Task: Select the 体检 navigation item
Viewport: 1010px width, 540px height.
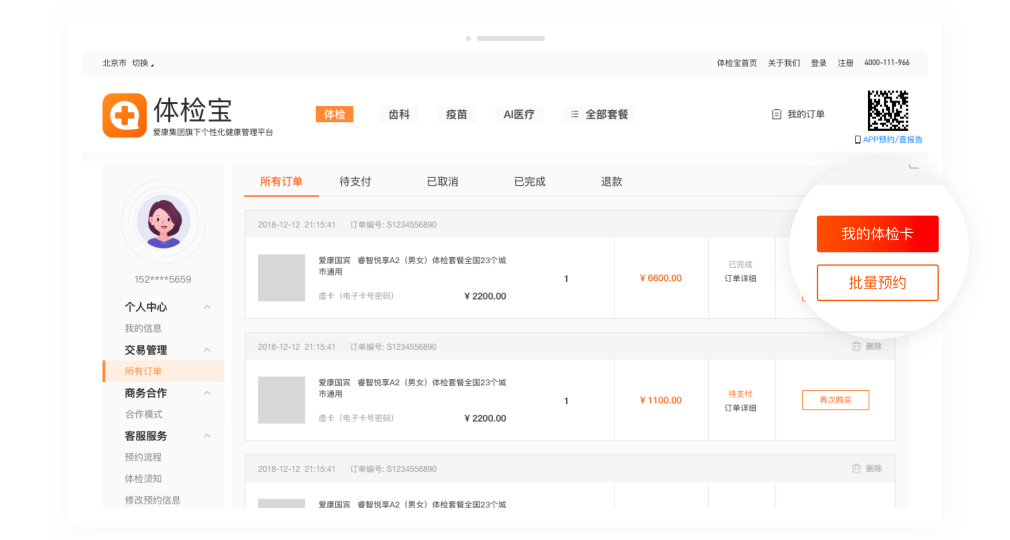Action: [x=334, y=114]
